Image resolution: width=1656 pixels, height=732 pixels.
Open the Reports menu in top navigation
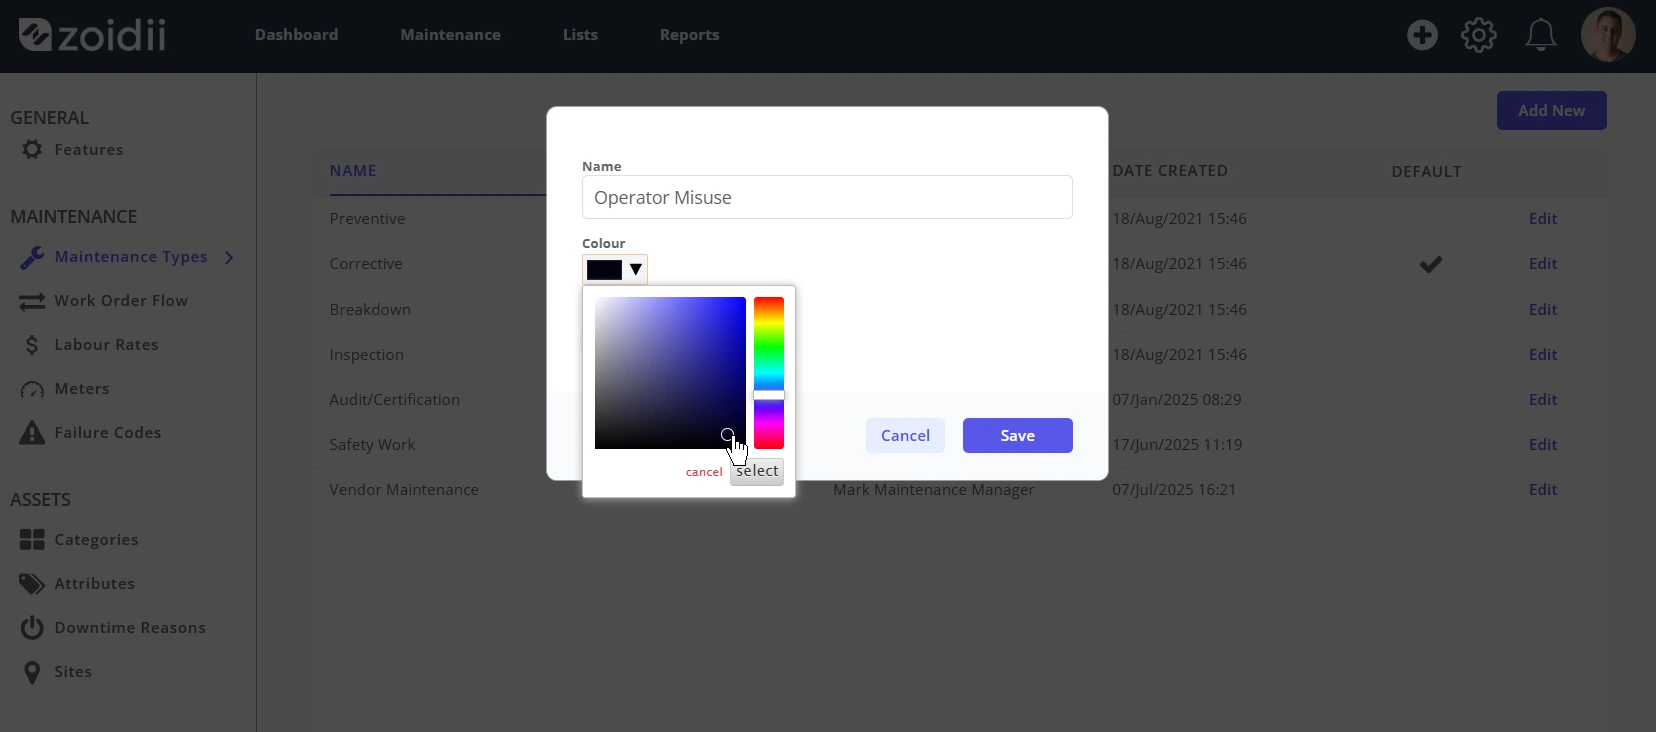[x=689, y=35]
